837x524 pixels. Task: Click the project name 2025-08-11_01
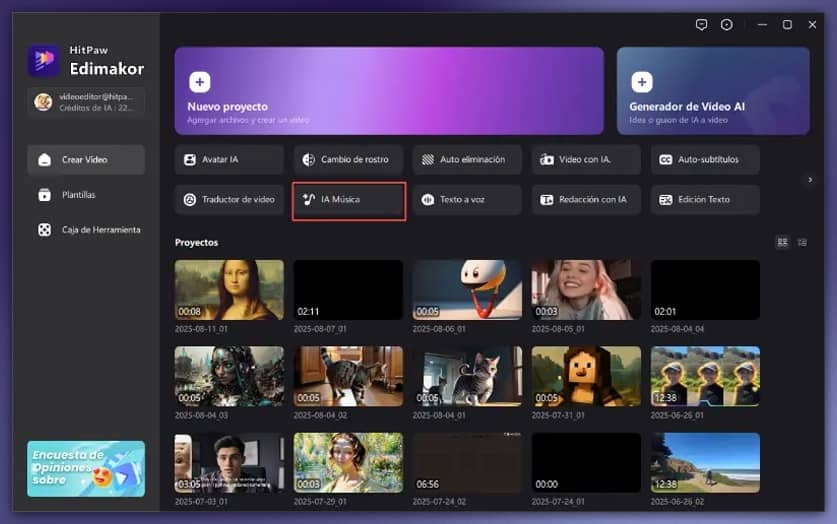click(201, 329)
